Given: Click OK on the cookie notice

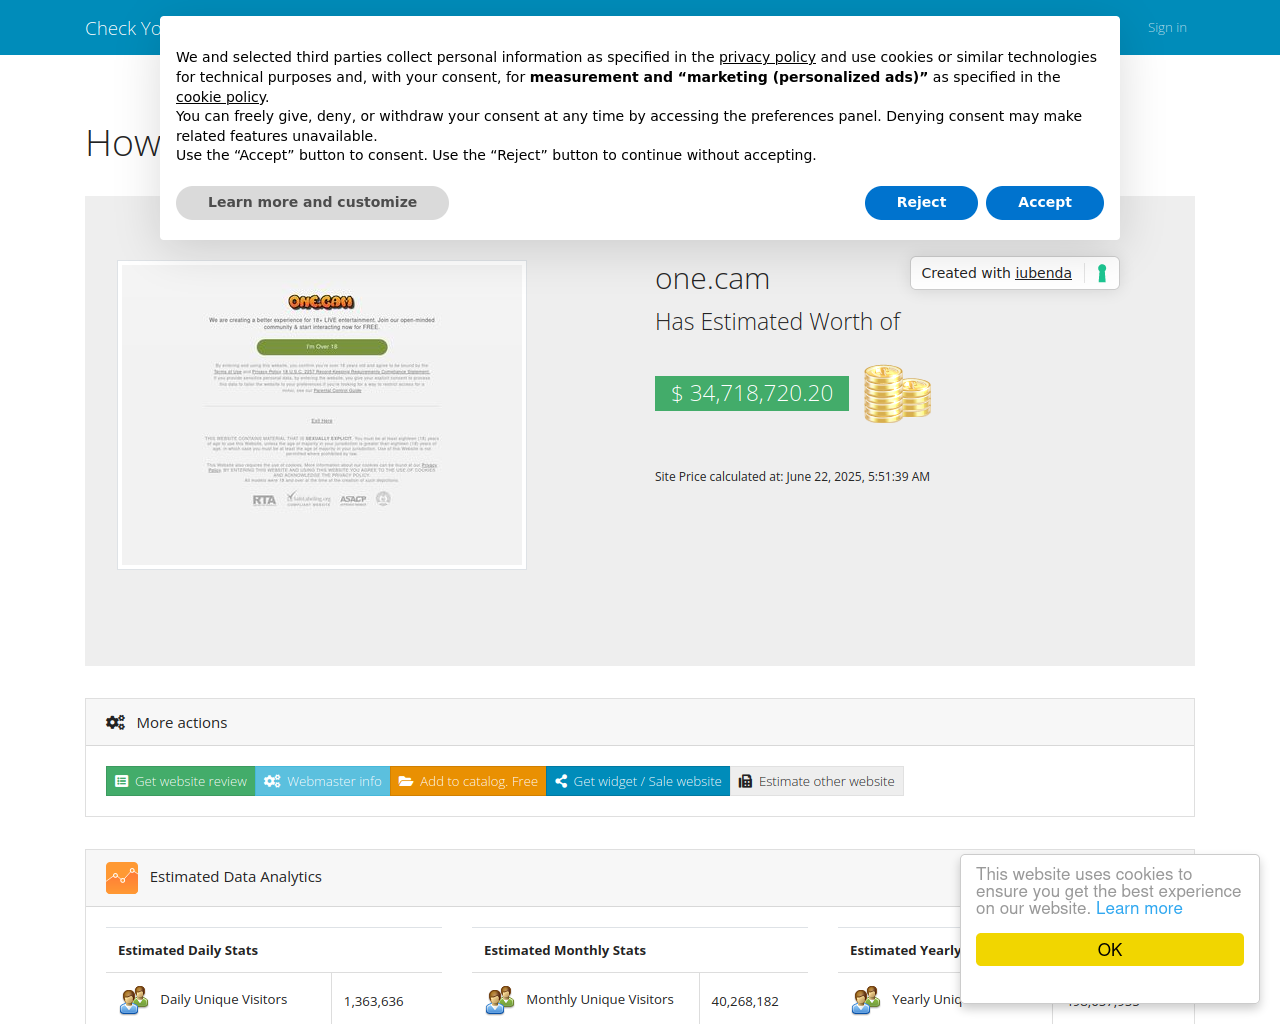Looking at the screenshot, I should click(1110, 949).
